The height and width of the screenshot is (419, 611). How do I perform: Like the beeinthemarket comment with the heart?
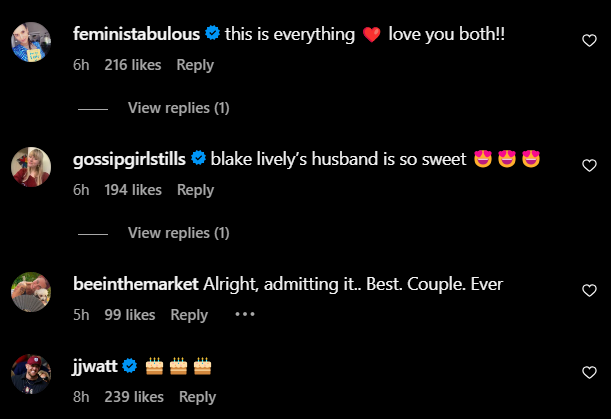(589, 290)
